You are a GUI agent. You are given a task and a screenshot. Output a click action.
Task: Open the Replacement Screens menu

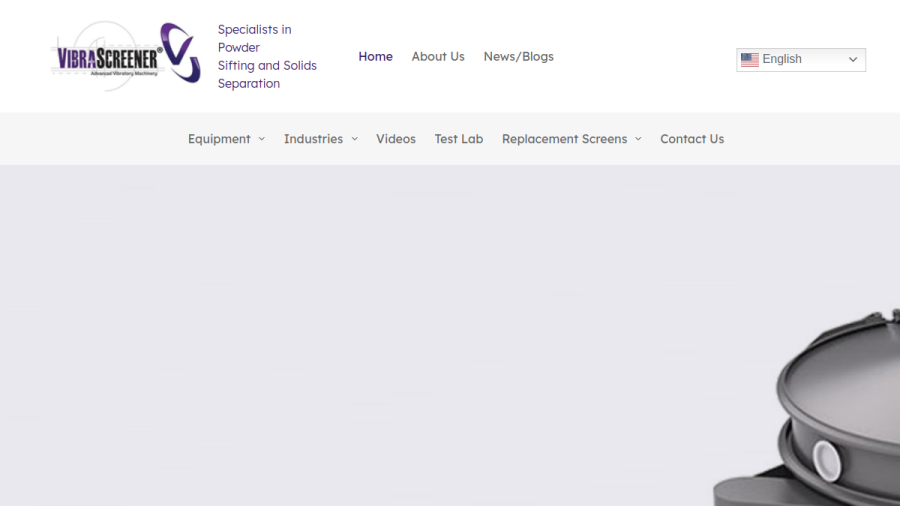[564, 139]
